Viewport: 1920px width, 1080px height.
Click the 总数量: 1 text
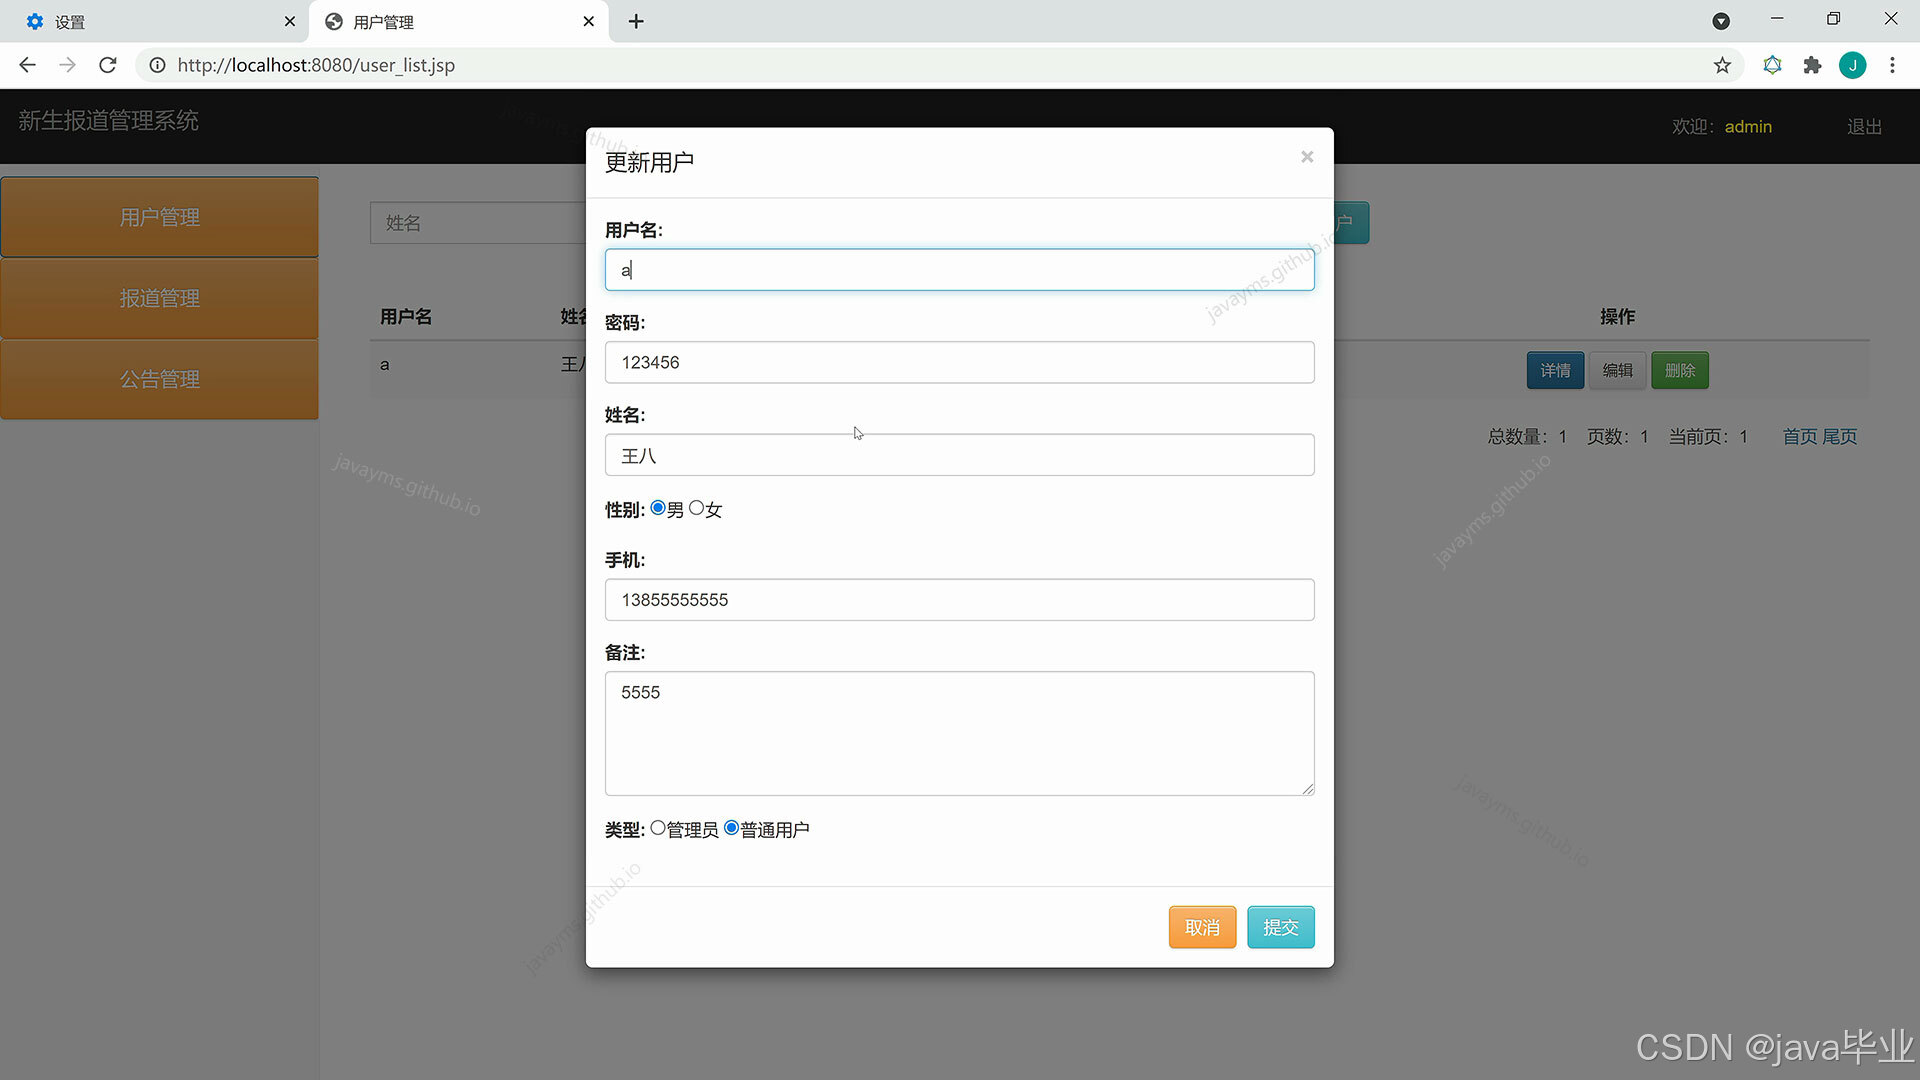tap(1527, 437)
